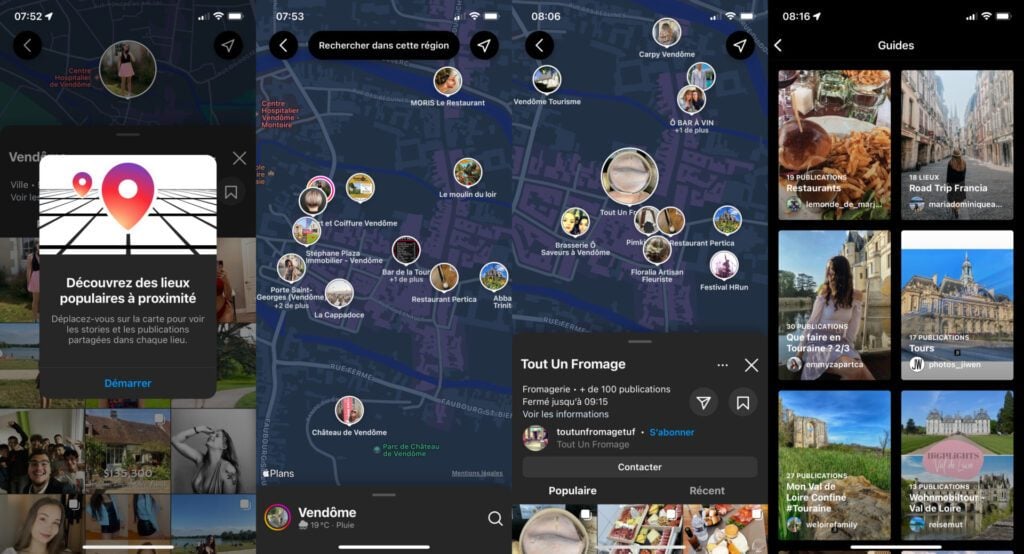Tap Démarrer to start discovering places
The image size is (1024, 554).
coord(128,383)
